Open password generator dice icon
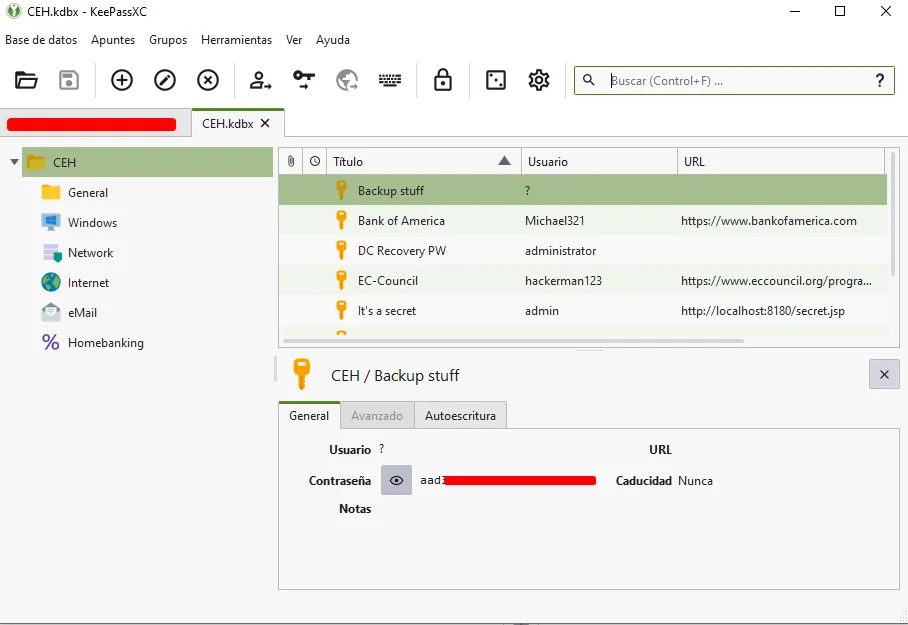 pos(496,80)
